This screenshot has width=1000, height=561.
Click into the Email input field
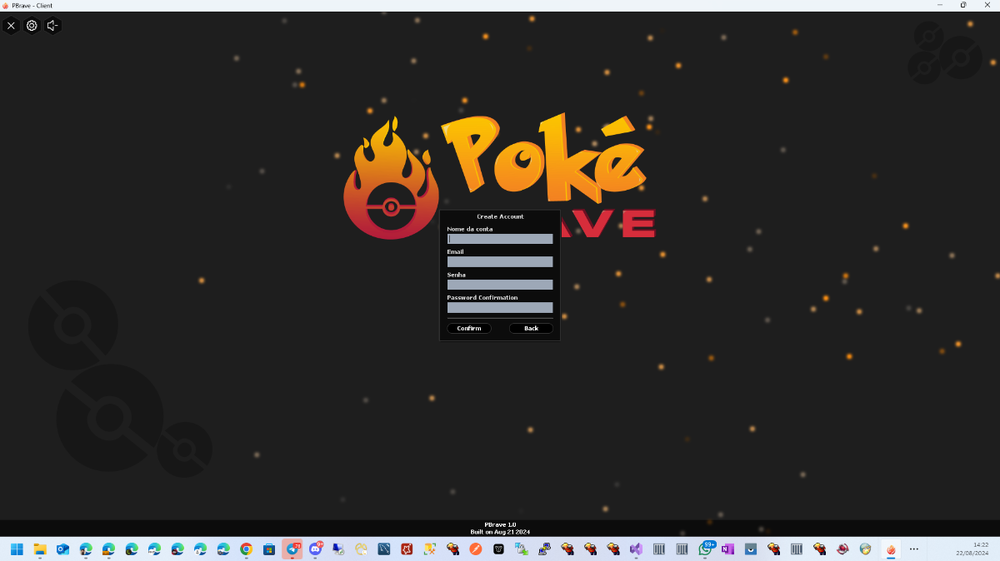(500, 262)
